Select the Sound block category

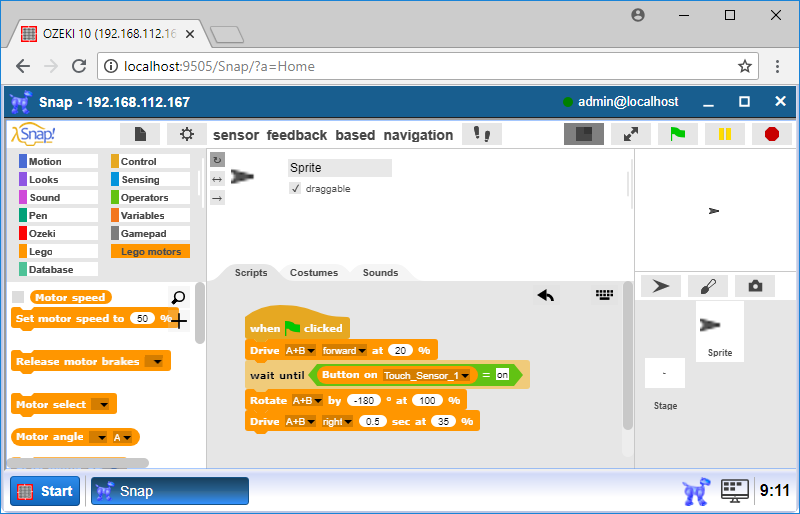(x=58, y=198)
